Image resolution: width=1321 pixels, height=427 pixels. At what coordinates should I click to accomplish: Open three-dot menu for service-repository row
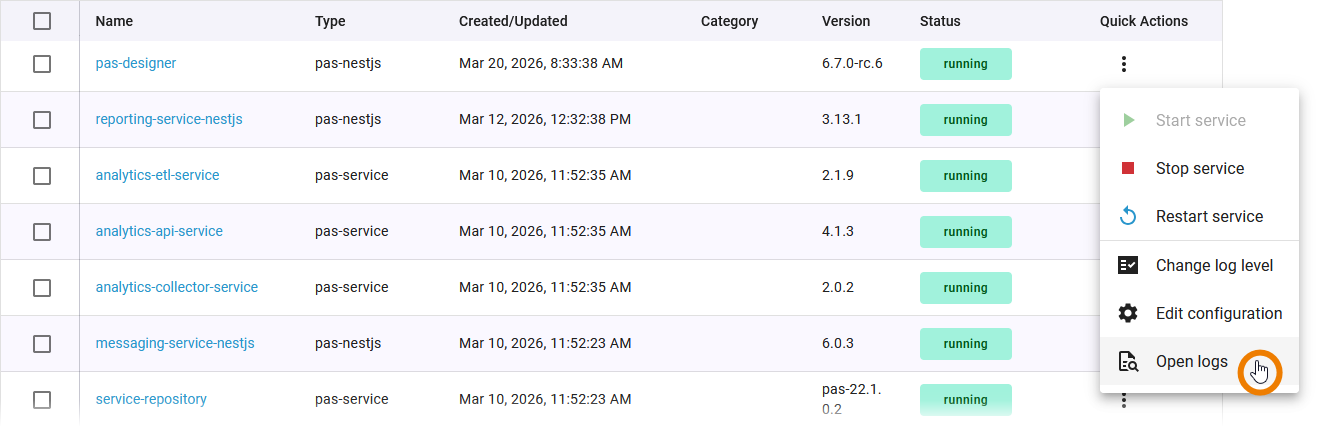[x=1124, y=400]
